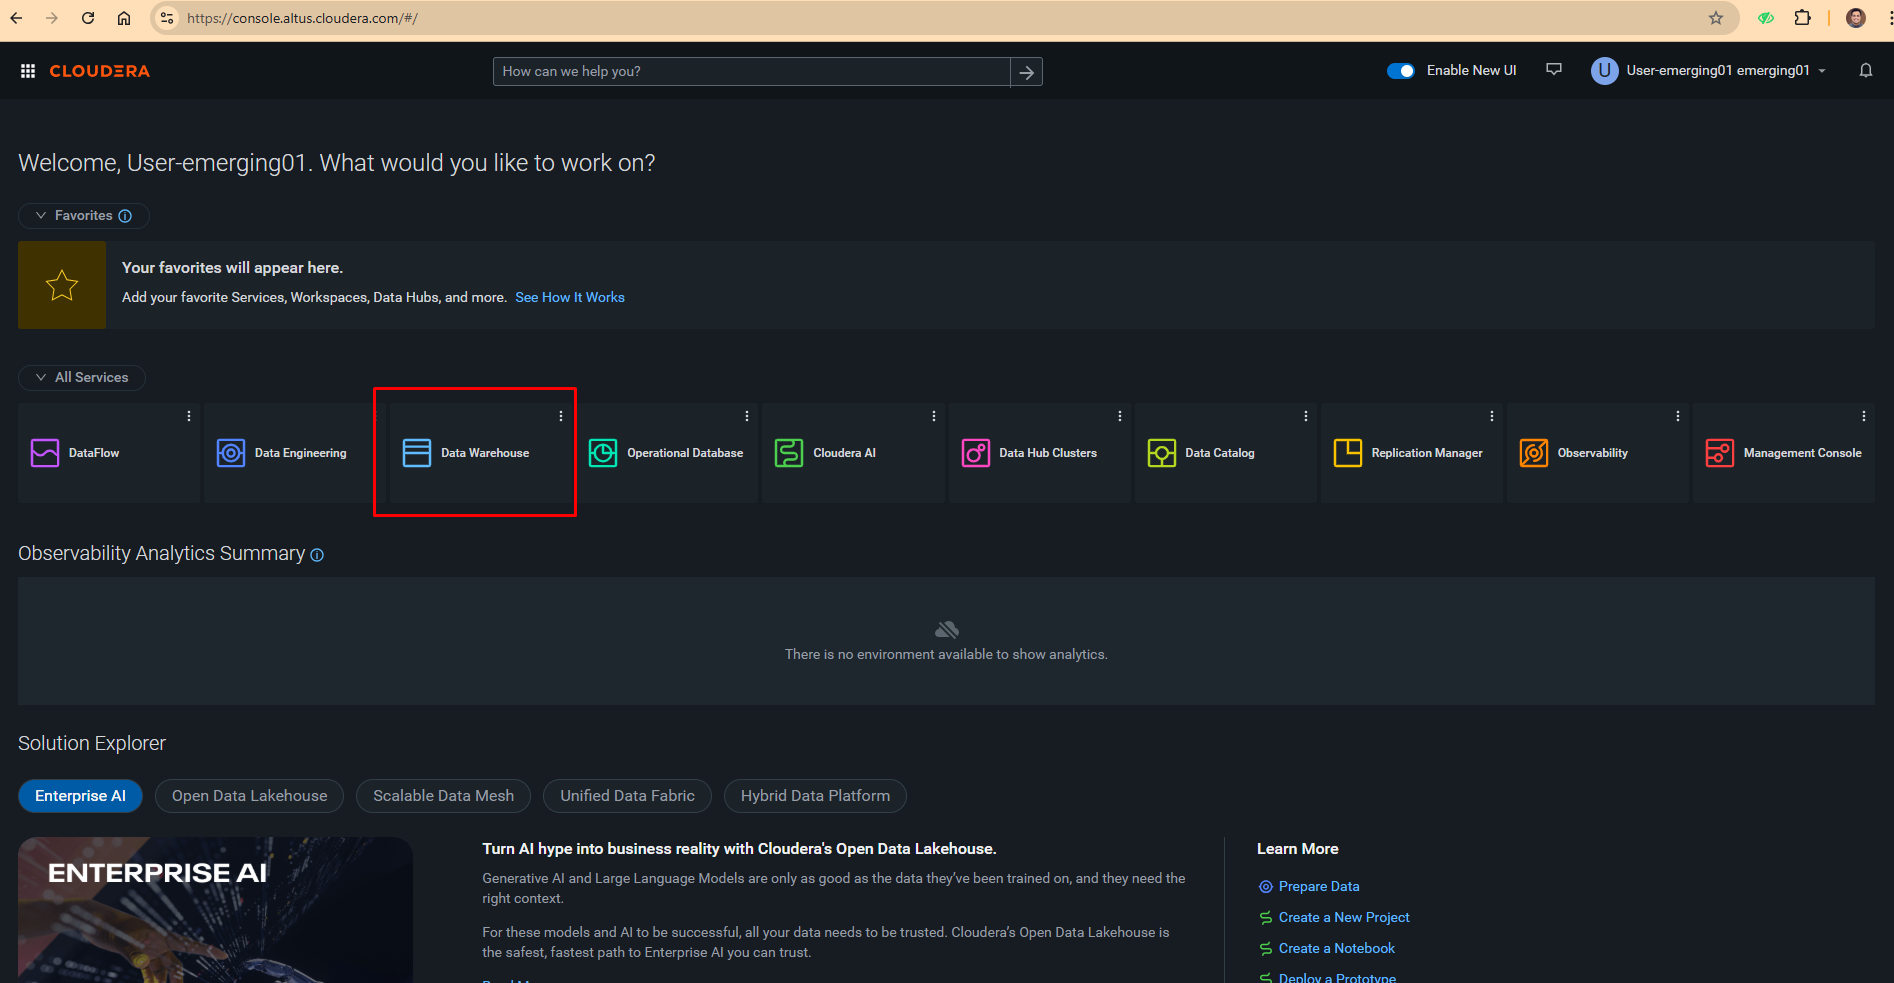Submit help search with arrow button
Image resolution: width=1894 pixels, height=983 pixels.
(1026, 72)
